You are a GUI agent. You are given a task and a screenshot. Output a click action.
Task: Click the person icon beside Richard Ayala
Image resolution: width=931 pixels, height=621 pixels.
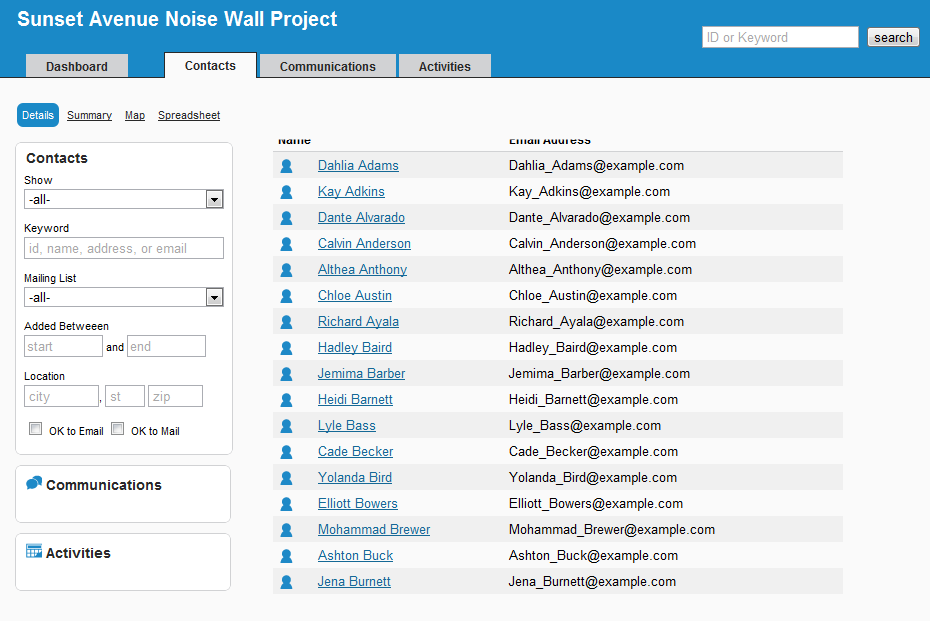tap(286, 322)
